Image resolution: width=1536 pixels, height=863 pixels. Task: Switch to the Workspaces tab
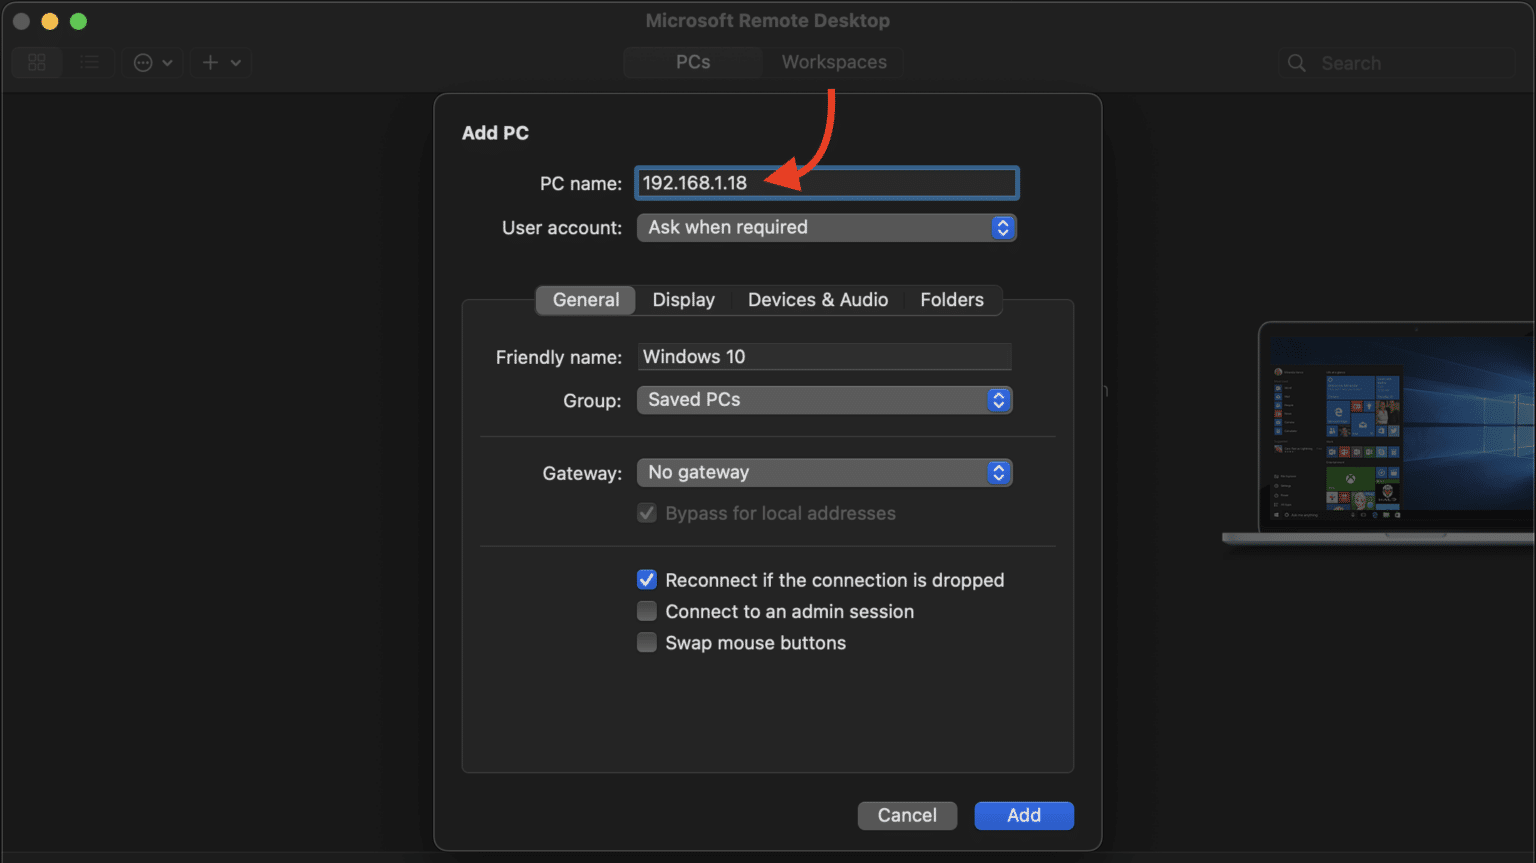tap(832, 61)
